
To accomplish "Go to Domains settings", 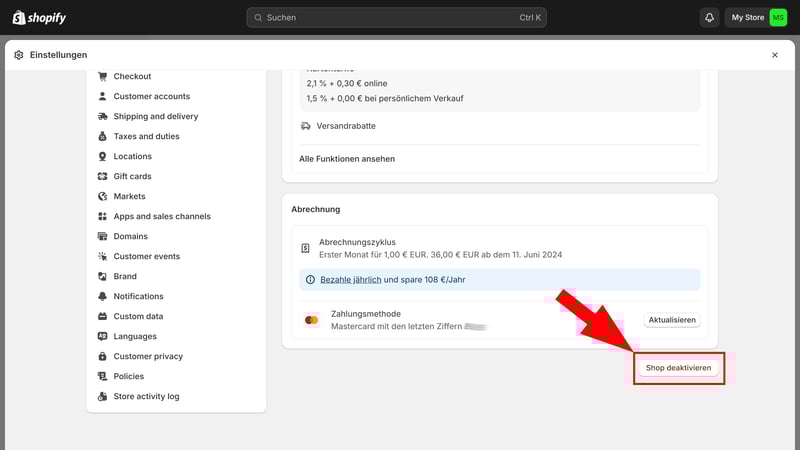I will [130, 236].
